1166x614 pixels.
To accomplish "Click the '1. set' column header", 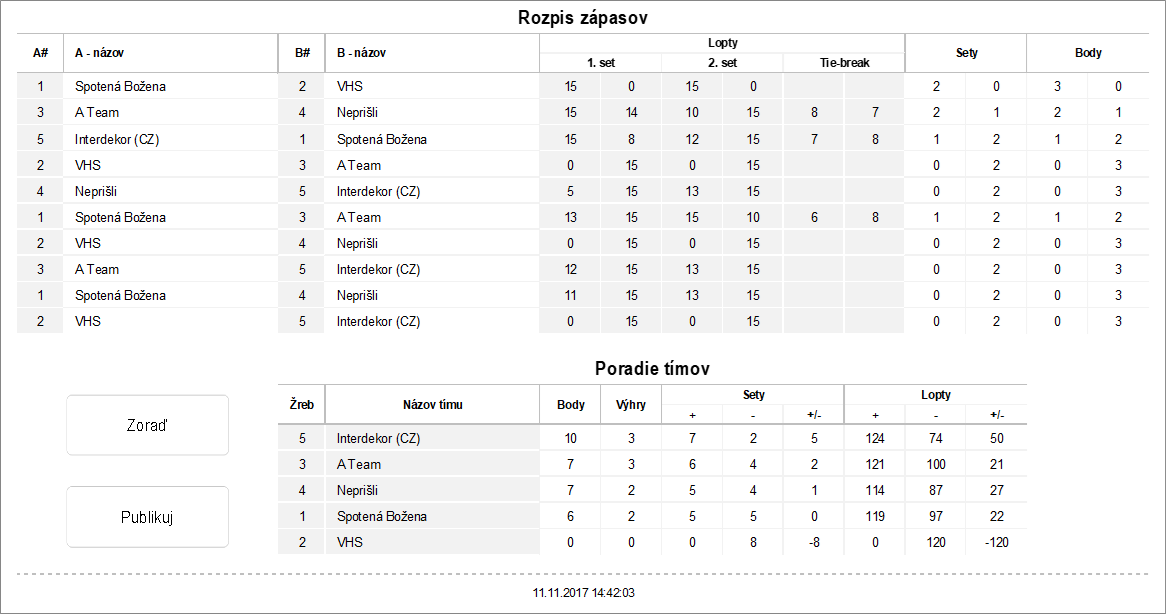I will (x=600, y=62).
